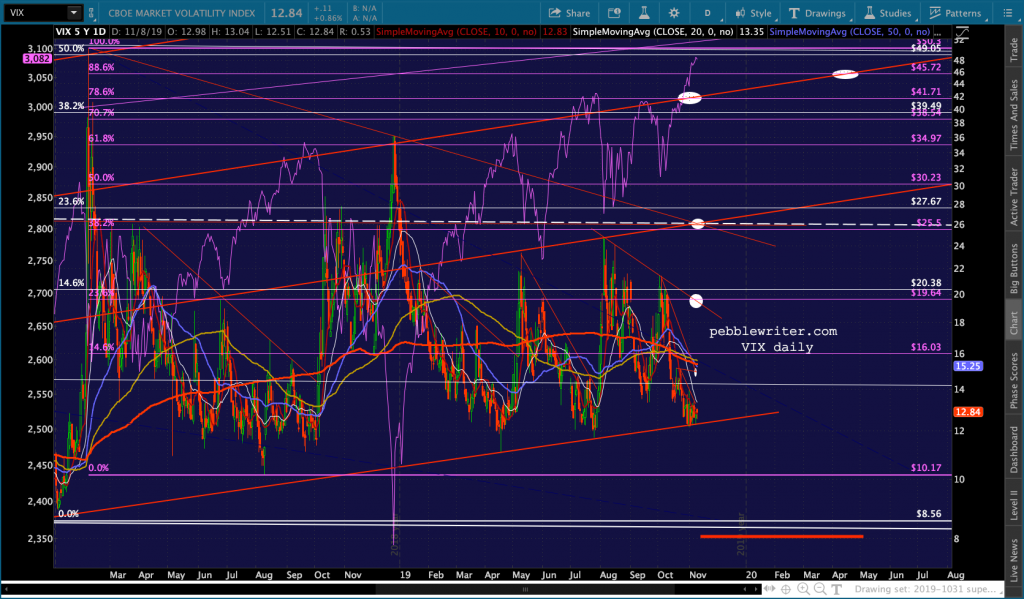Open the Share menu
Viewport: 1024px width, 599px height.
570,13
